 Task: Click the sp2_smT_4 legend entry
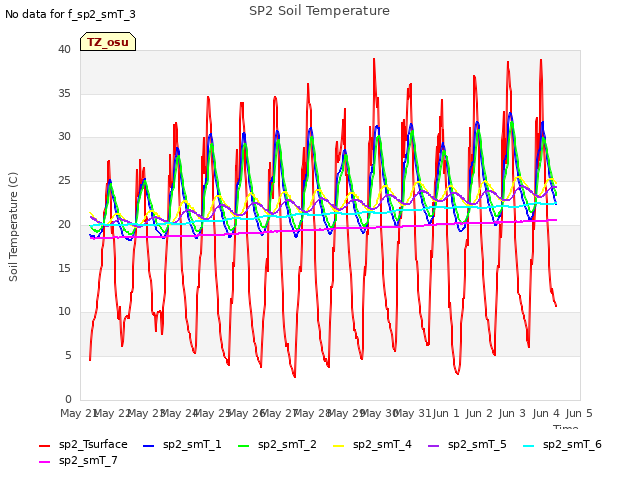tap(372, 444)
